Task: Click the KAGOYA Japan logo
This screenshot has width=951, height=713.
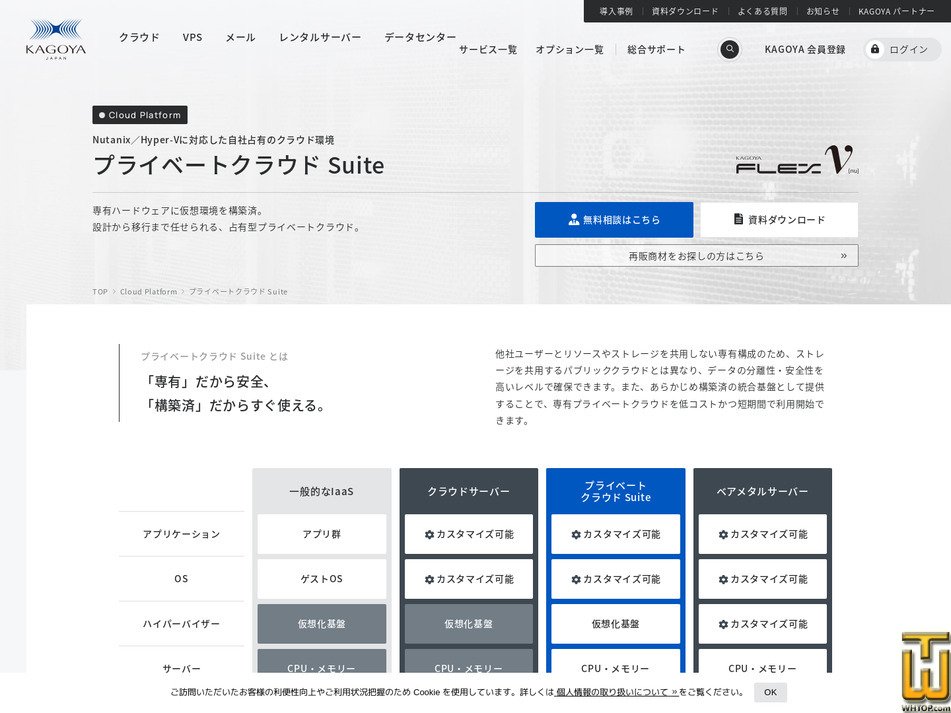Action: pos(56,39)
